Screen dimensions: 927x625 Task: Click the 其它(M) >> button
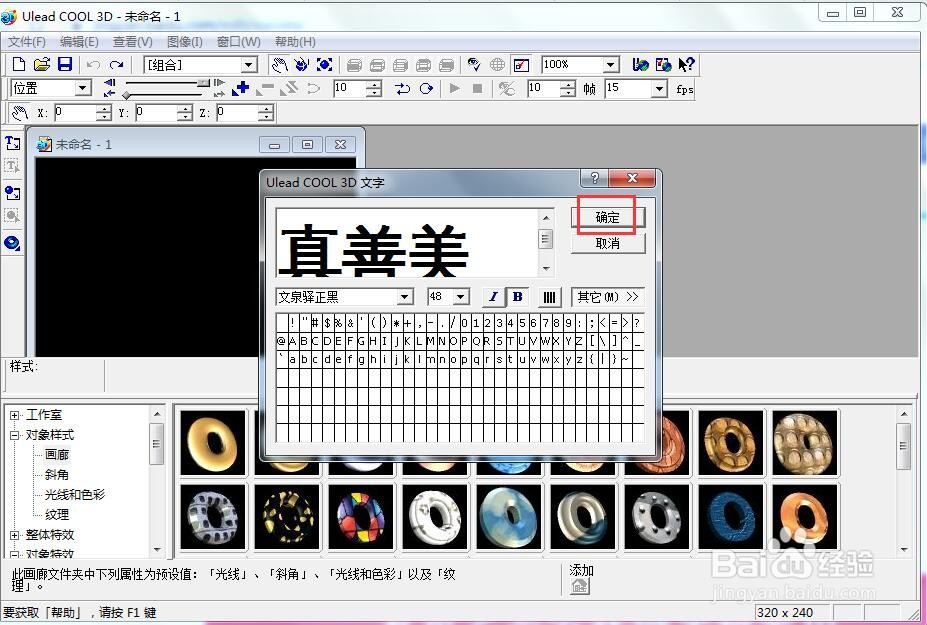click(608, 297)
